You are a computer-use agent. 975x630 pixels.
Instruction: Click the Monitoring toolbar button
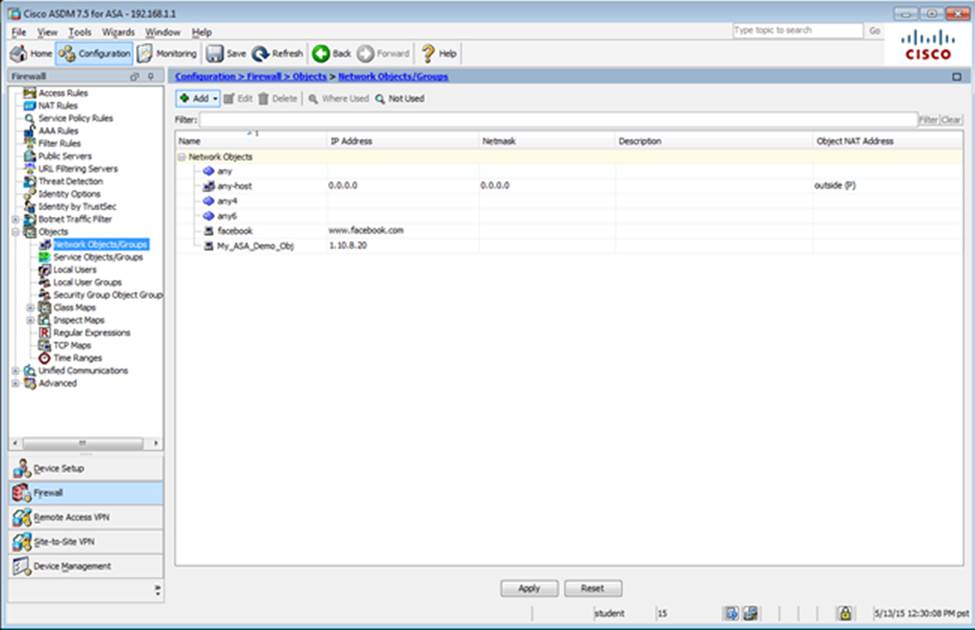pos(167,54)
